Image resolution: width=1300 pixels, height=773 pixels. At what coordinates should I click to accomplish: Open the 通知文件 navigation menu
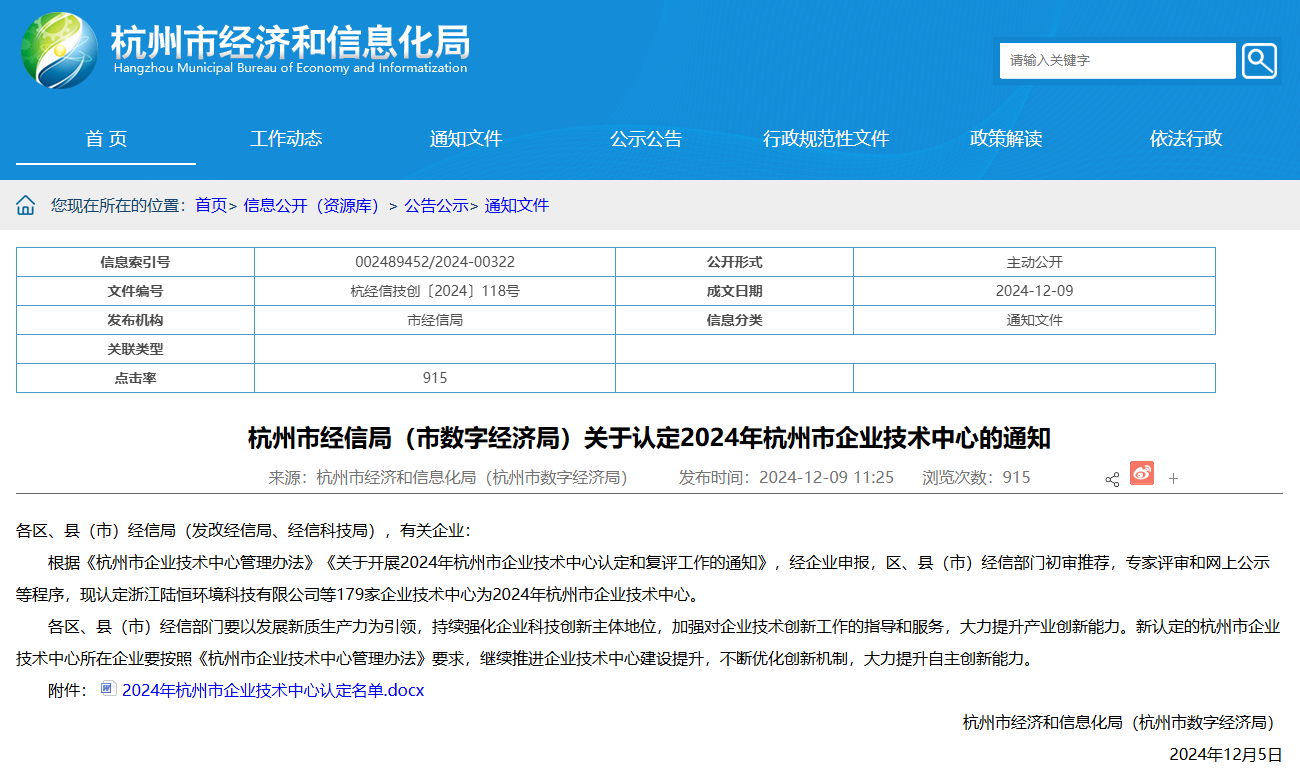466,139
